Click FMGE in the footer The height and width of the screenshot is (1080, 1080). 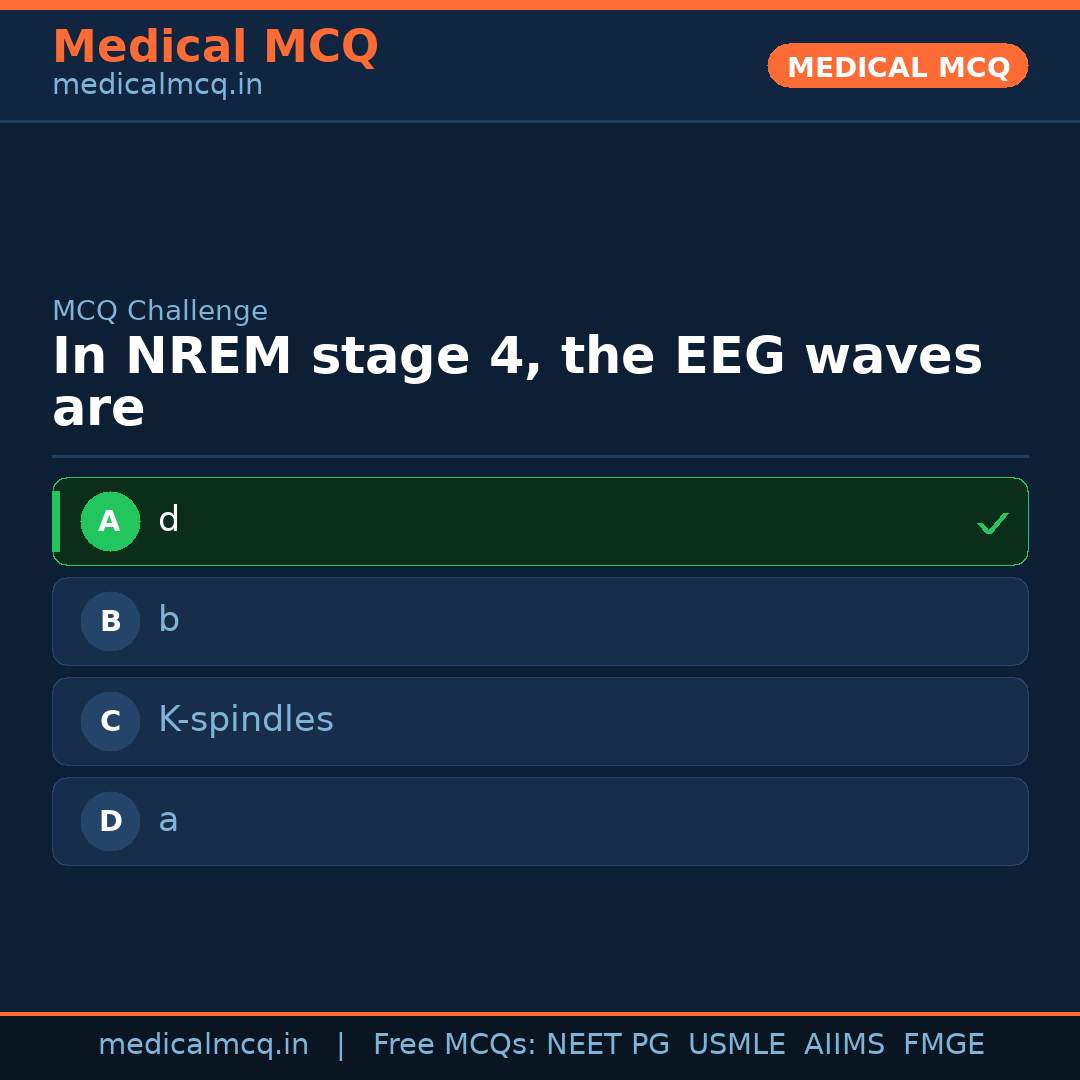[943, 1045]
